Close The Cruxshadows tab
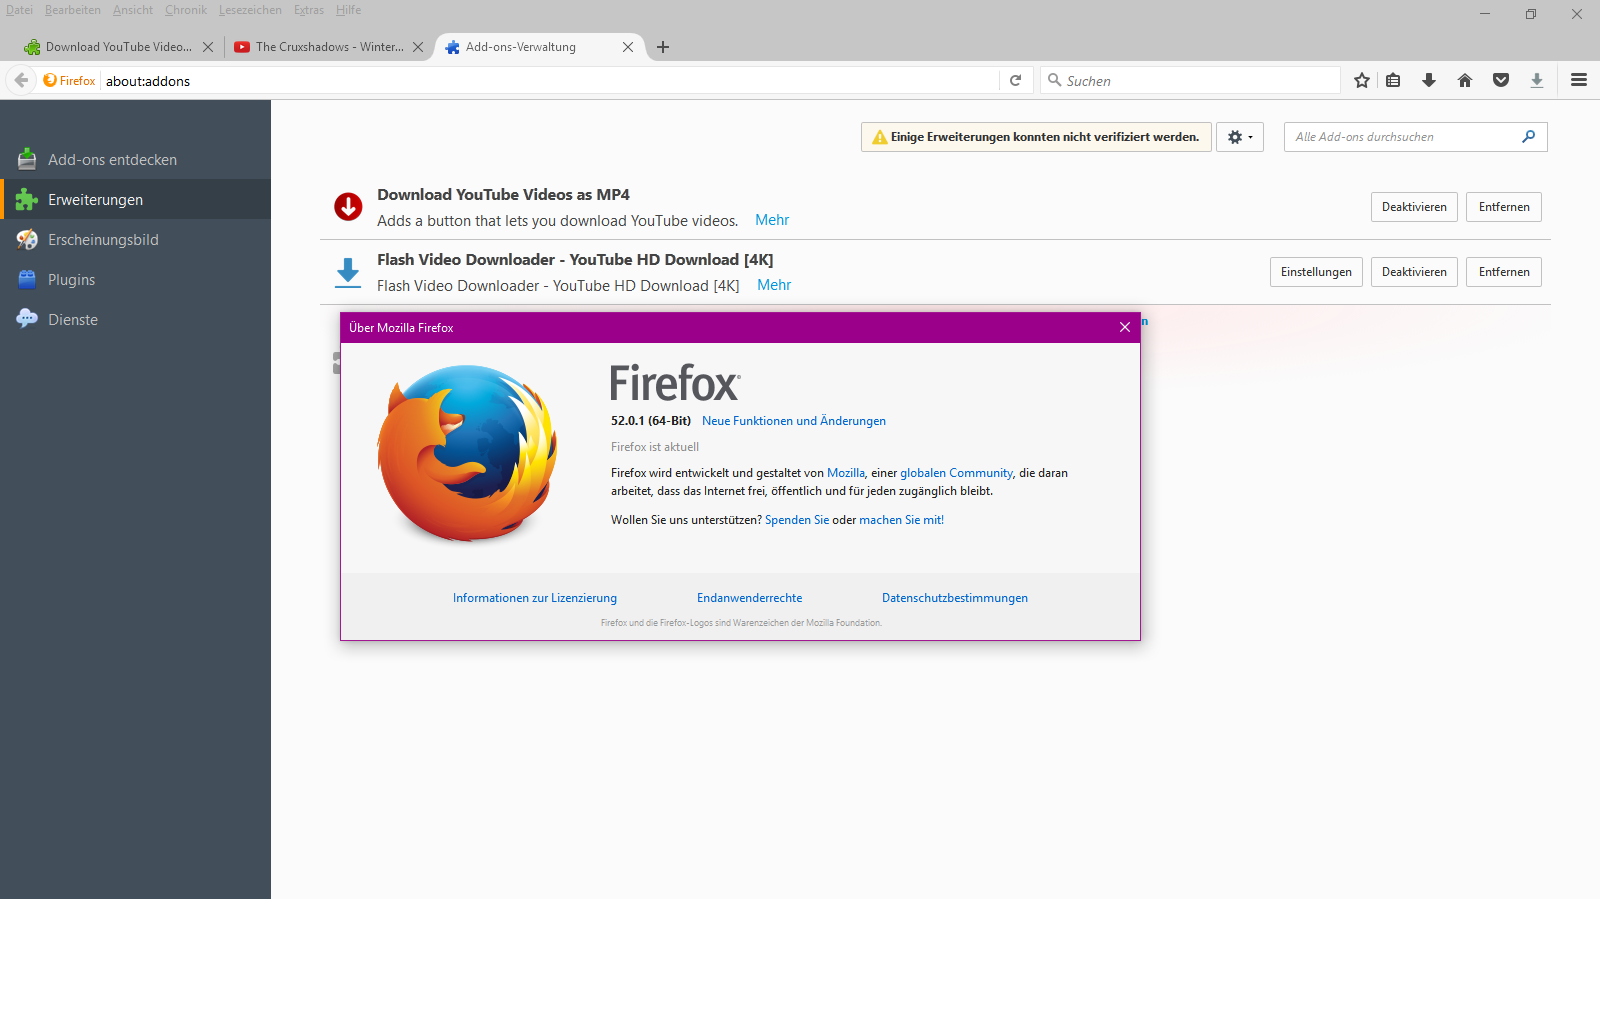 coord(418,47)
